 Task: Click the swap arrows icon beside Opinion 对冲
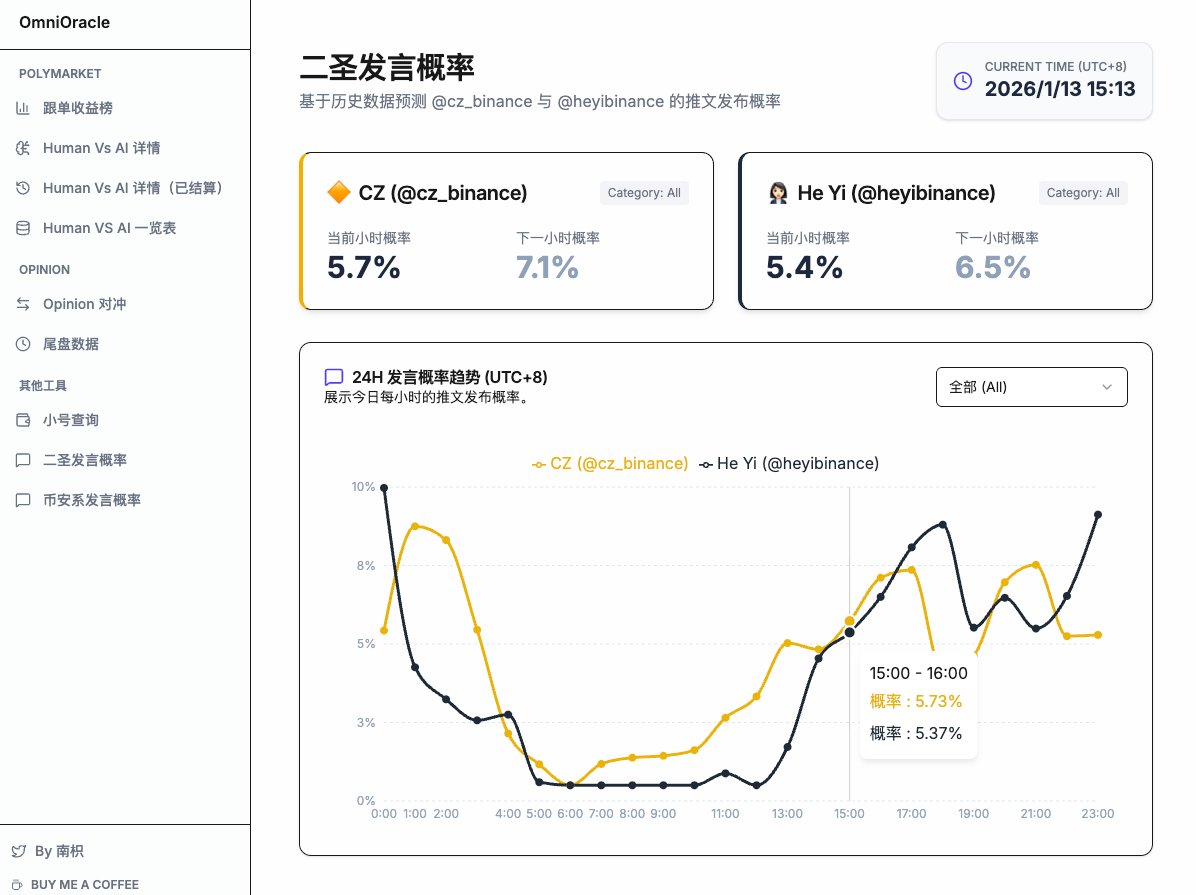pos(23,304)
